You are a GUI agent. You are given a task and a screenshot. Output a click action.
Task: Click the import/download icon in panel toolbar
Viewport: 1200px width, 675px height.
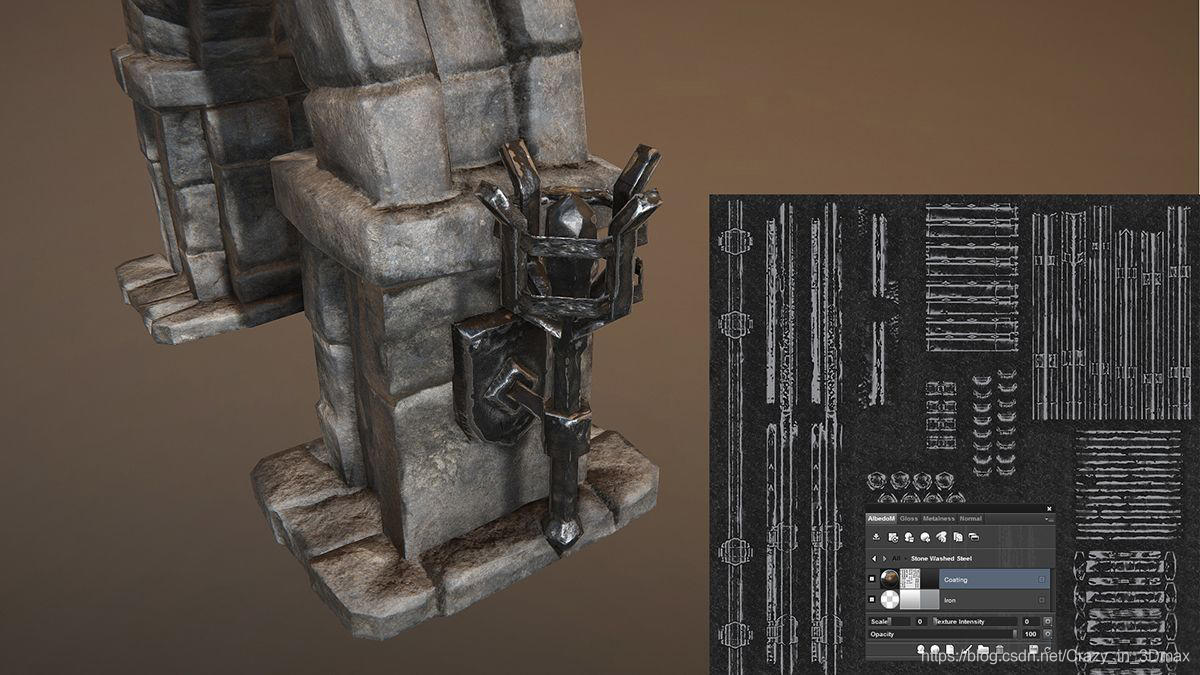pyautogui.click(x=876, y=537)
